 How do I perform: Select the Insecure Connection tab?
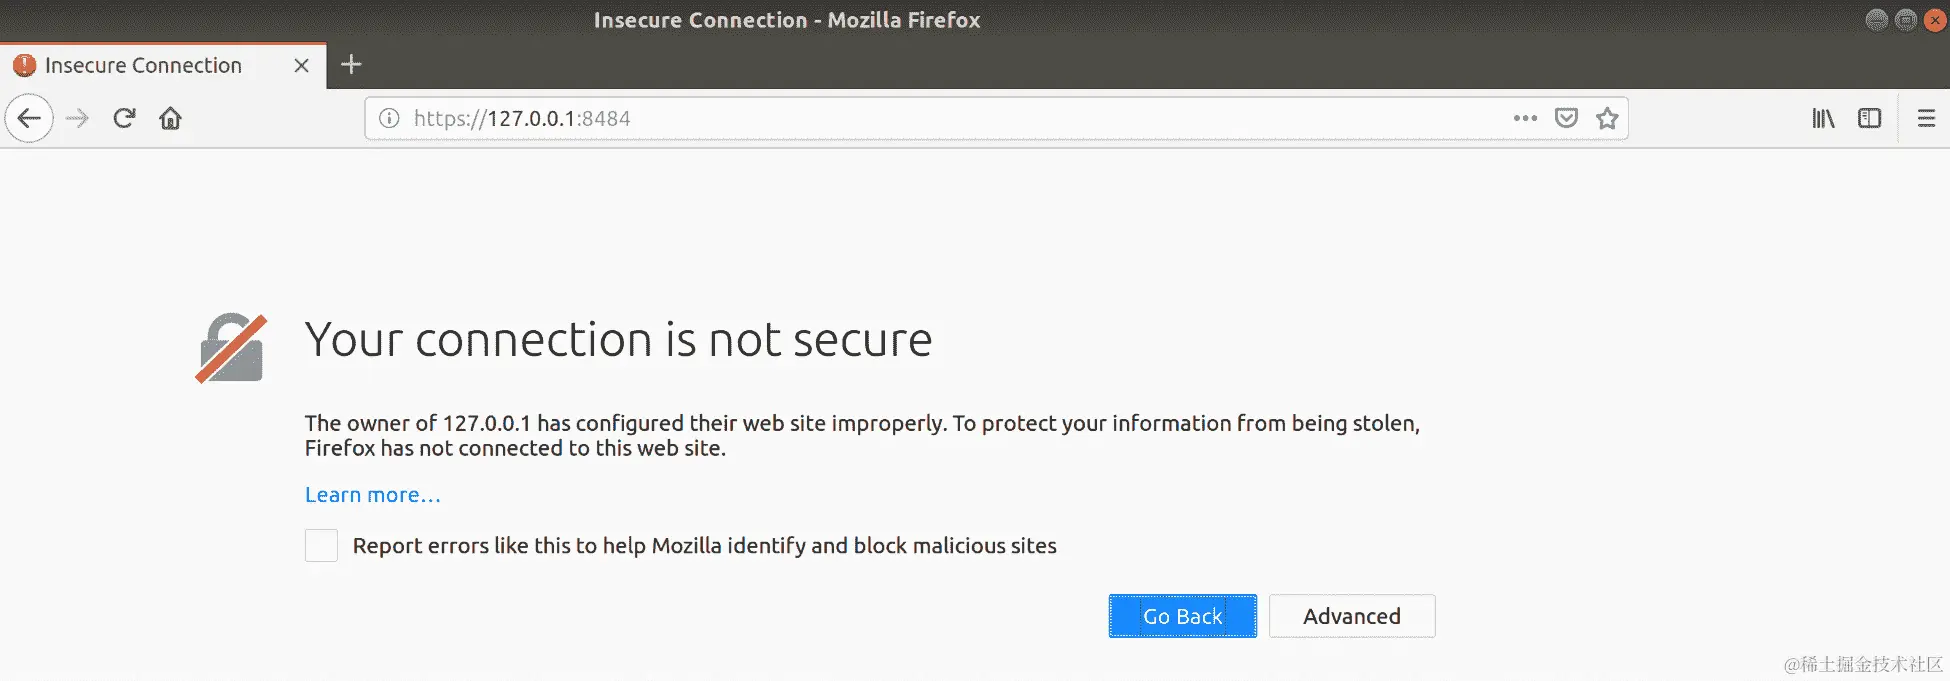(143, 65)
